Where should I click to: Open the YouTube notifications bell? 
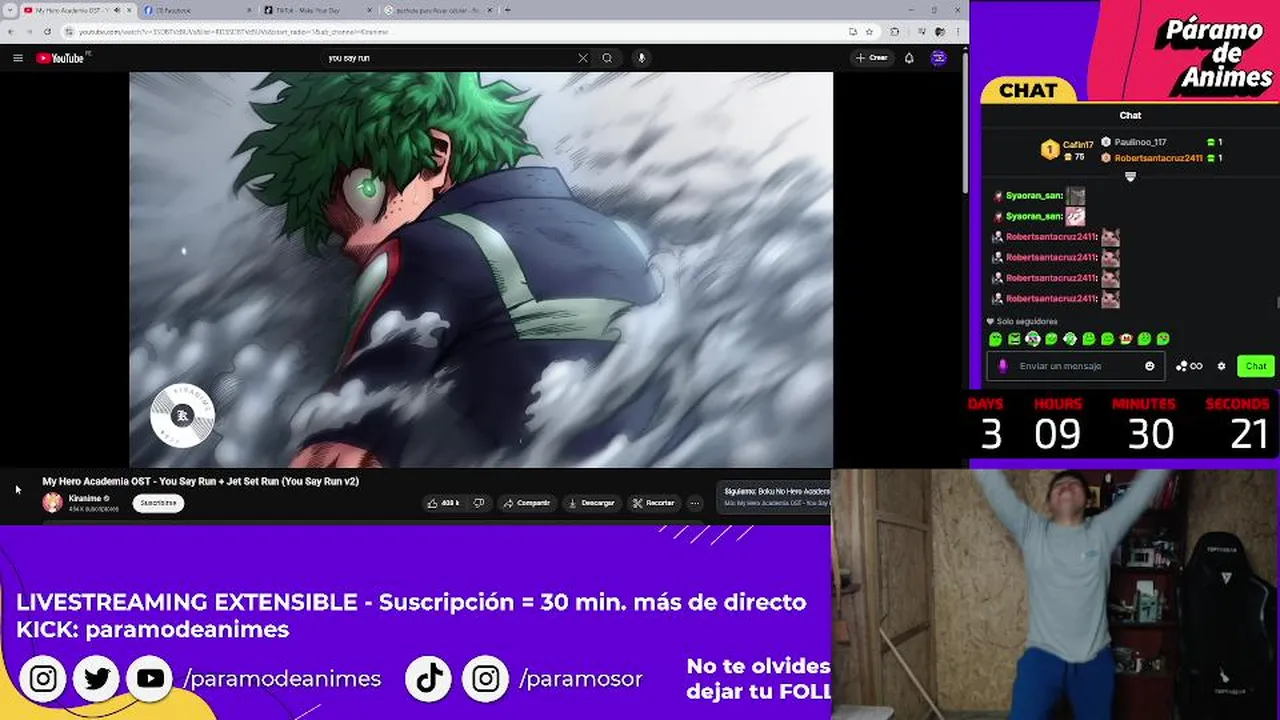pos(909,58)
